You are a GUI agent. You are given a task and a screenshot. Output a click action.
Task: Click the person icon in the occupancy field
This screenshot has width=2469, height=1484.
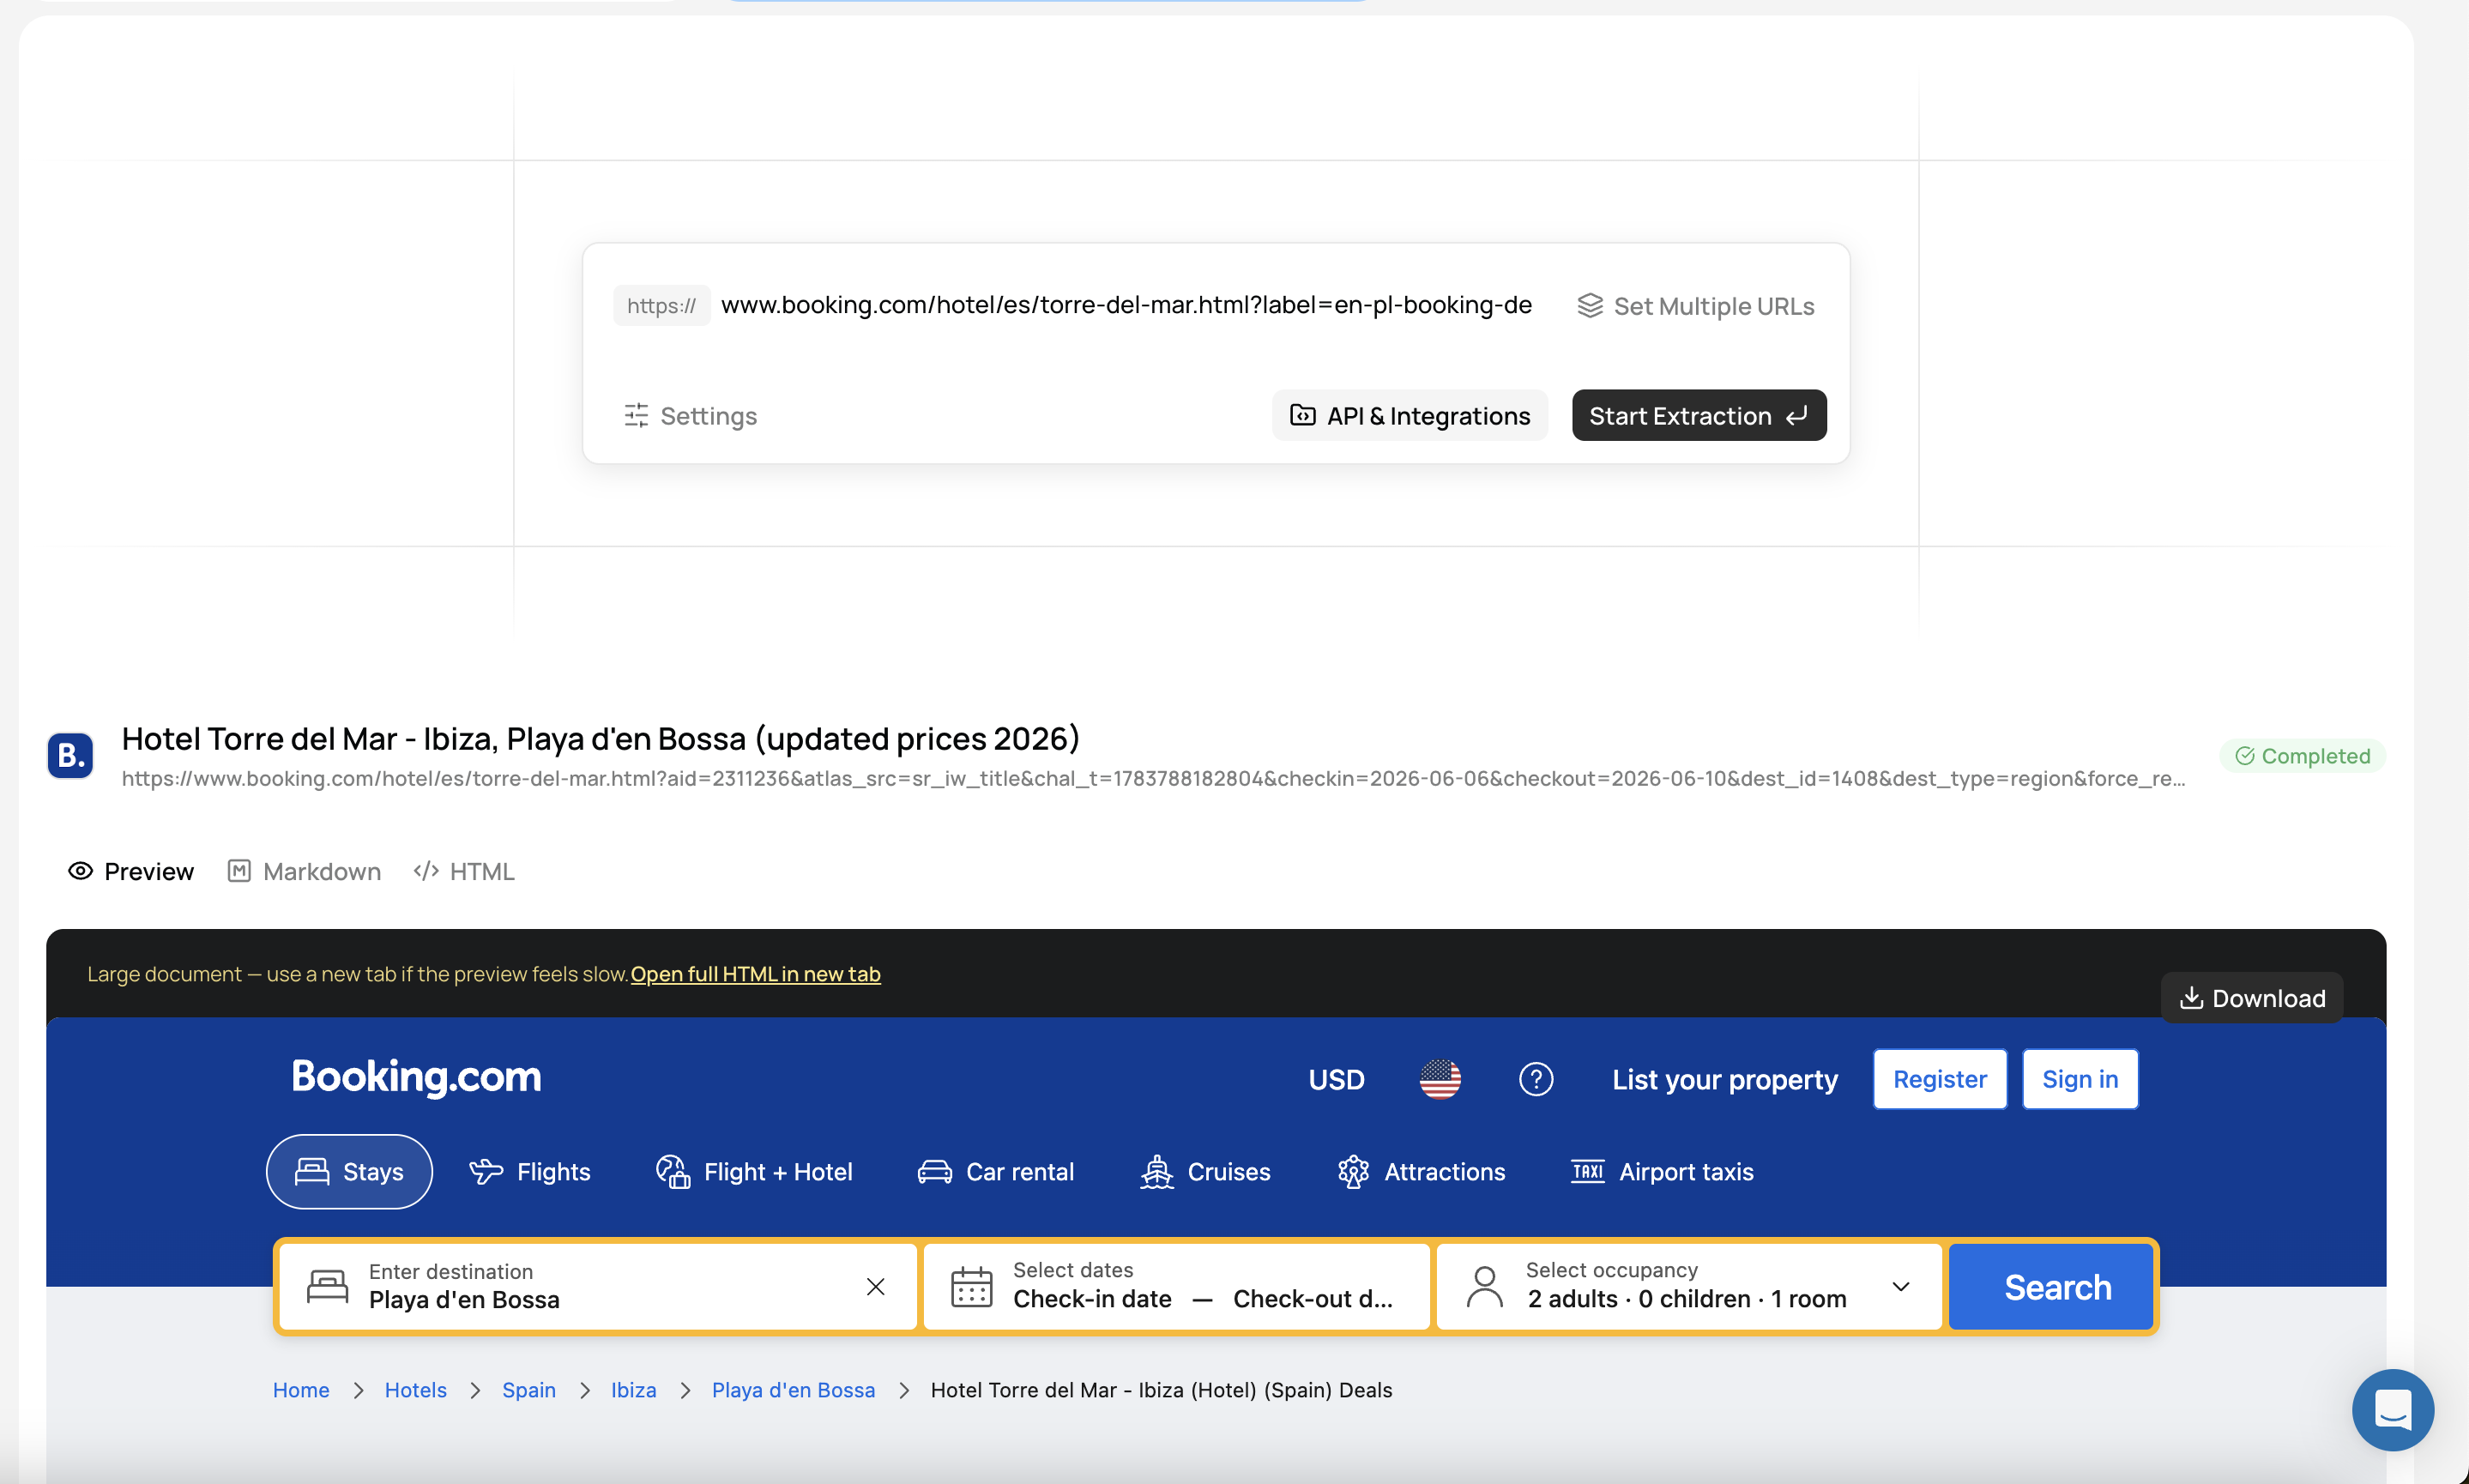coord(1484,1286)
